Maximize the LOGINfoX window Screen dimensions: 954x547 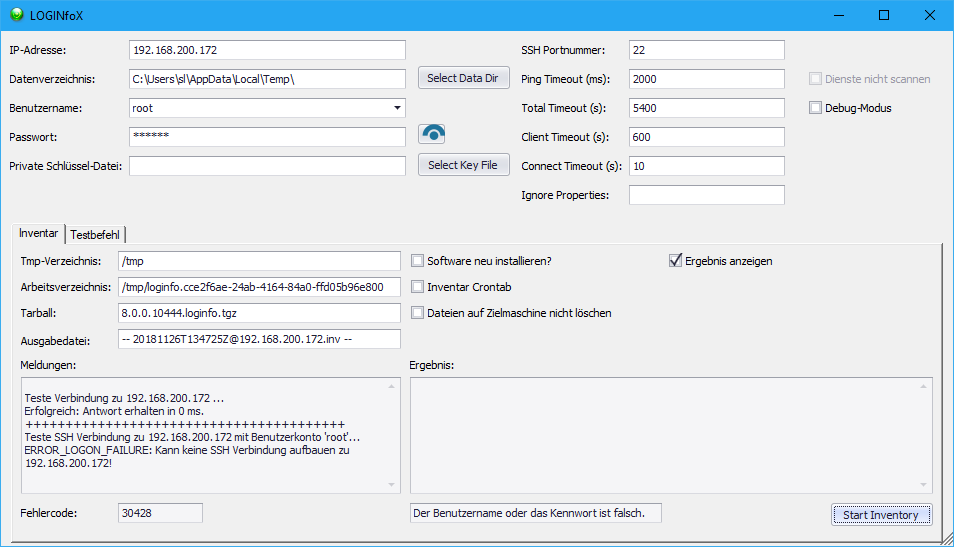[884, 15]
